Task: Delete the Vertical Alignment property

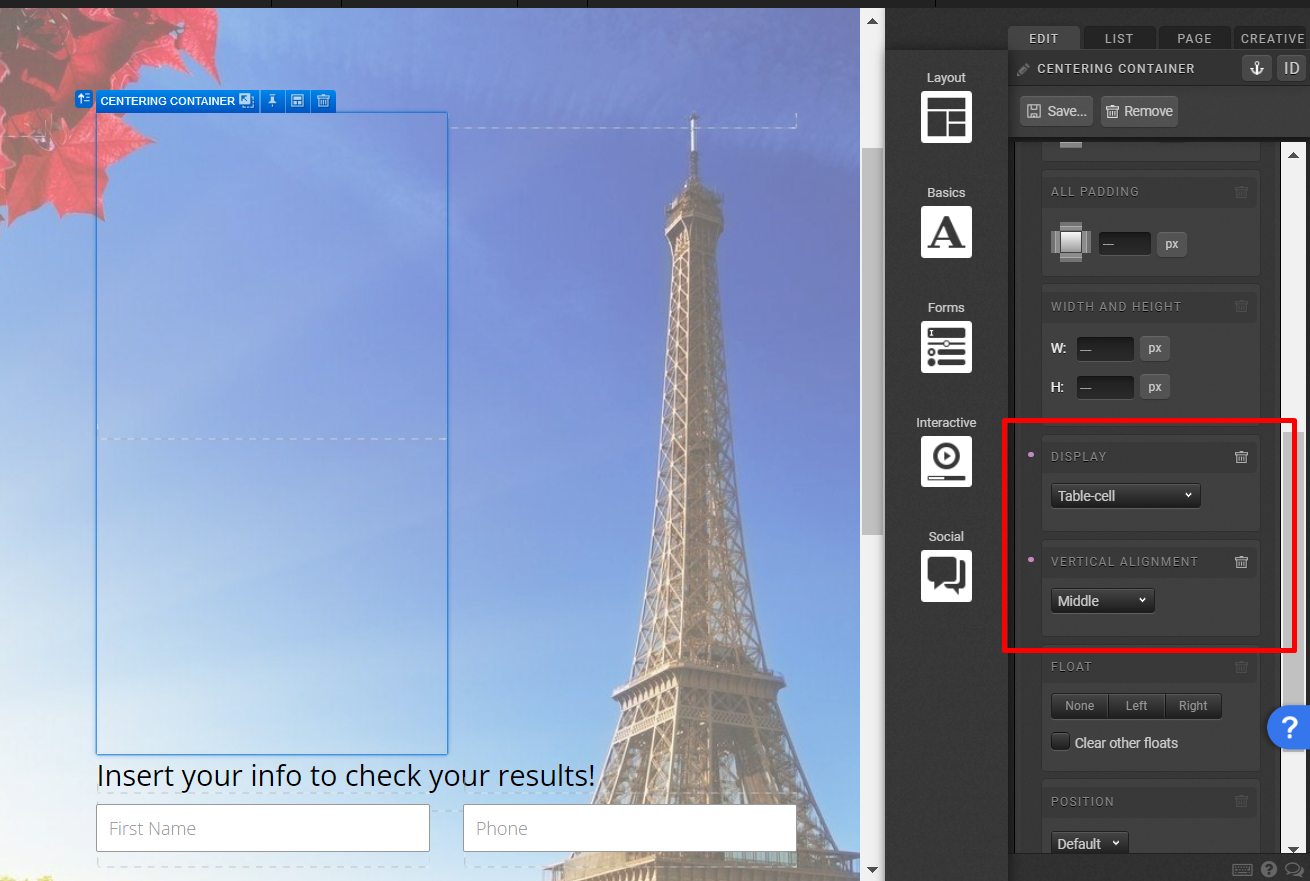Action: click(x=1241, y=562)
